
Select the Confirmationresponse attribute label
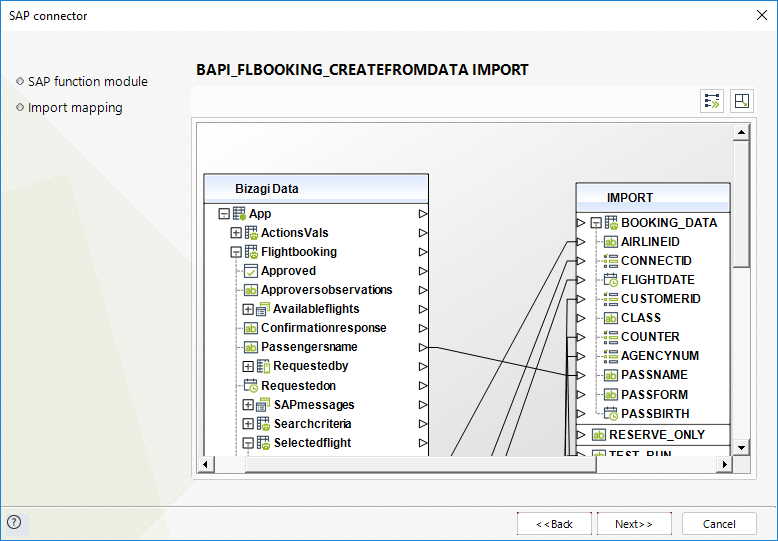point(324,328)
